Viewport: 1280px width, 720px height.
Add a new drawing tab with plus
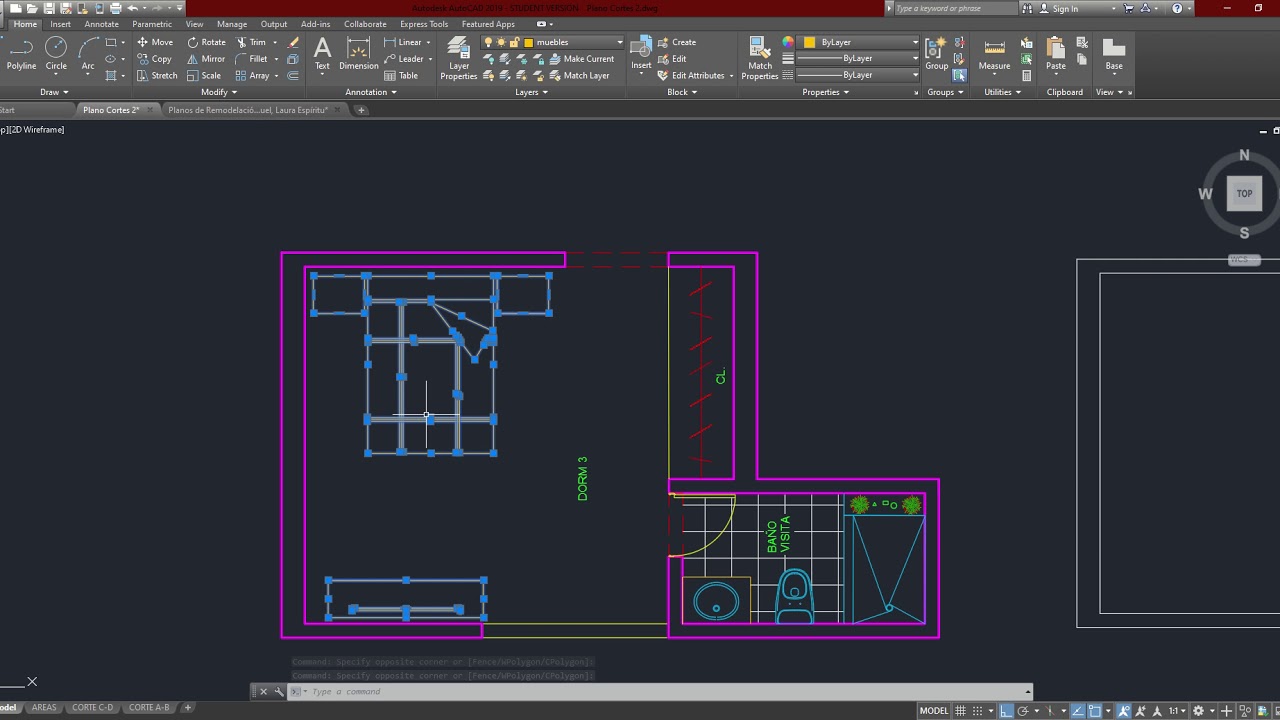(x=361, y=110)
